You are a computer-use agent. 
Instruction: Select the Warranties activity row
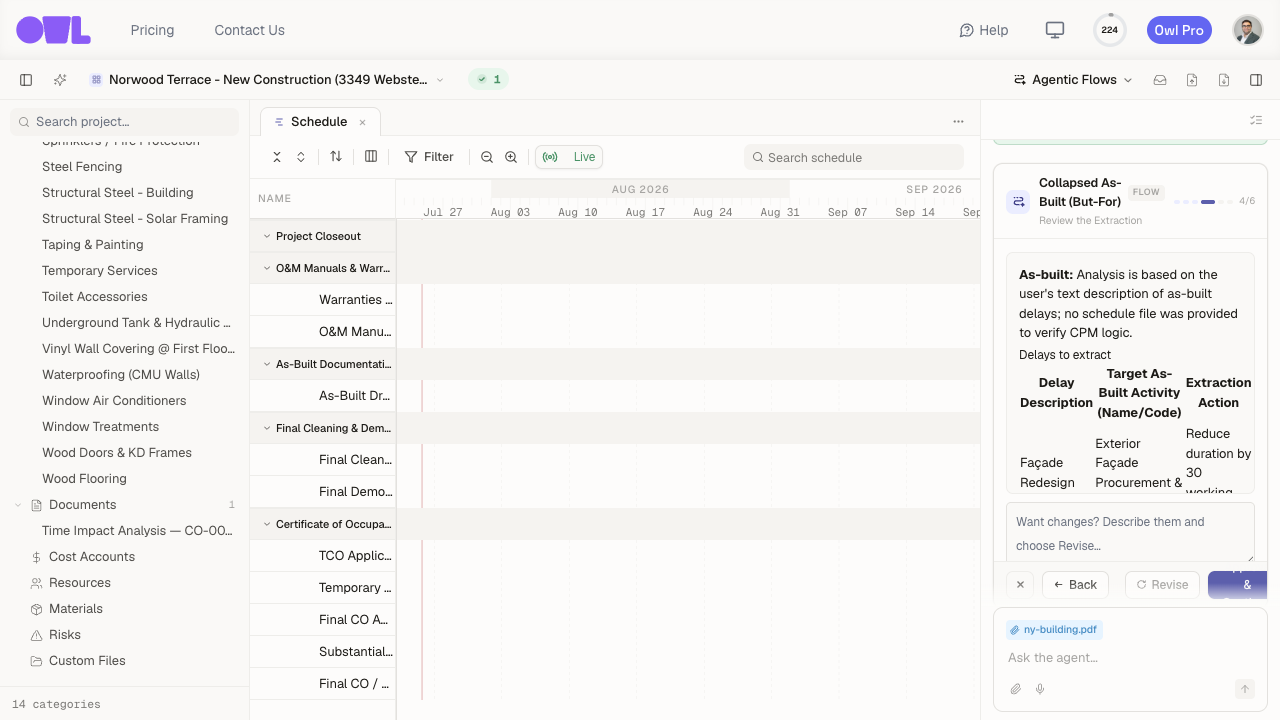click(323, 300)
